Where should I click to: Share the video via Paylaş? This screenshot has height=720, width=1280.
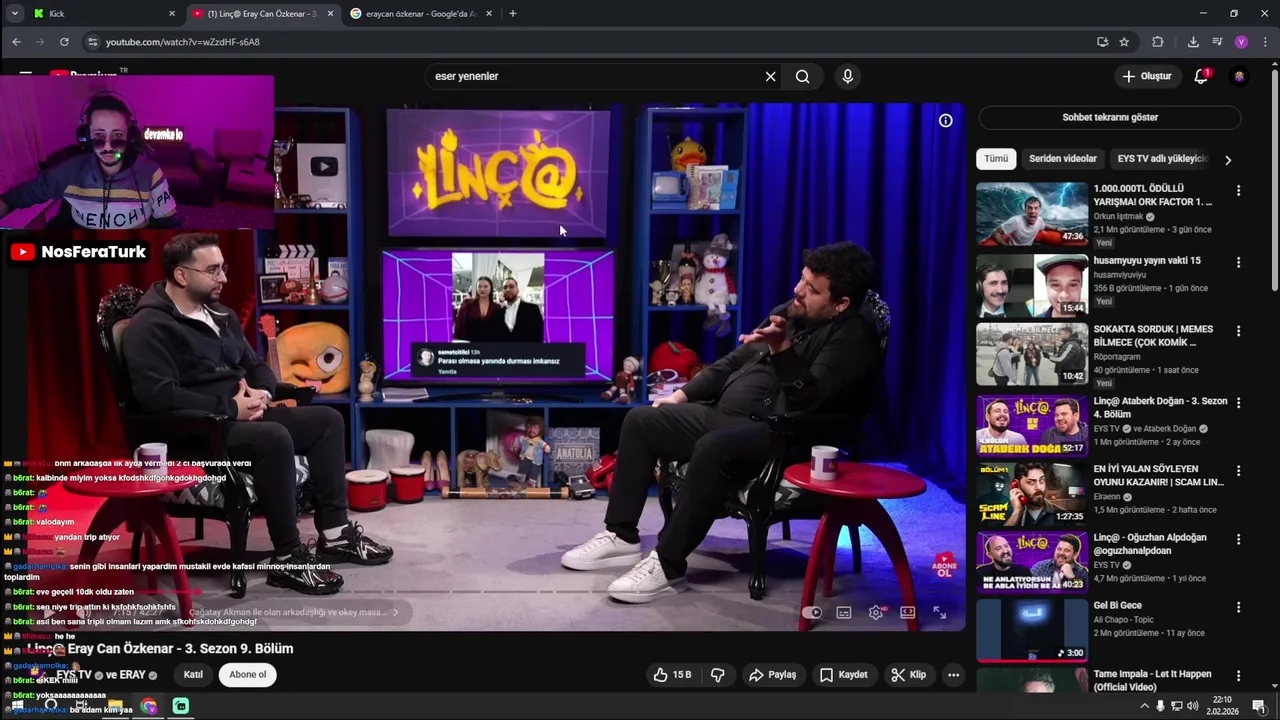[x=772, y=675]
